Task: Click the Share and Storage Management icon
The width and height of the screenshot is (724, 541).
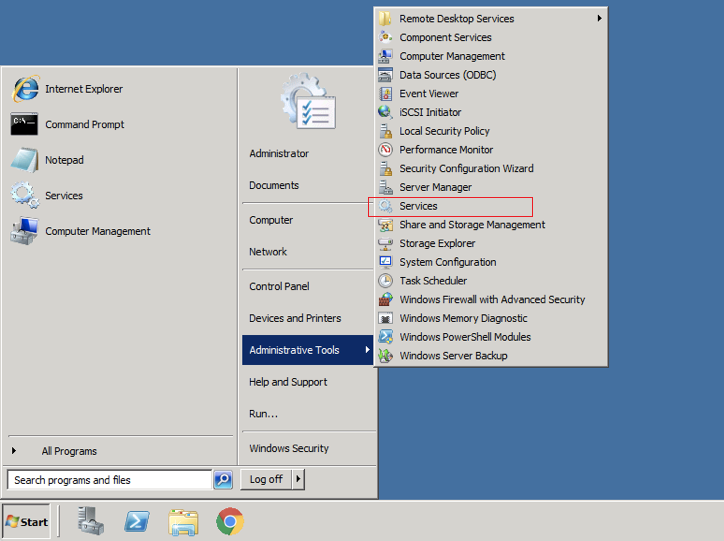Action: point(385,225)
